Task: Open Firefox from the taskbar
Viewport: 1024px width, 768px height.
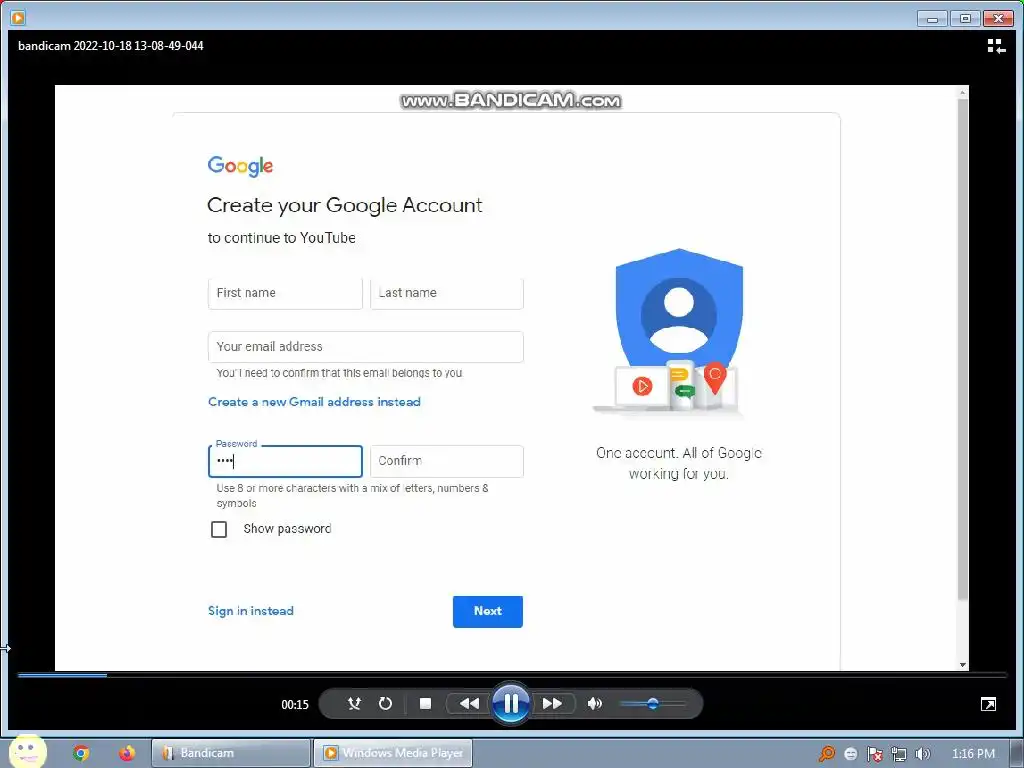Action: (127, 753)
